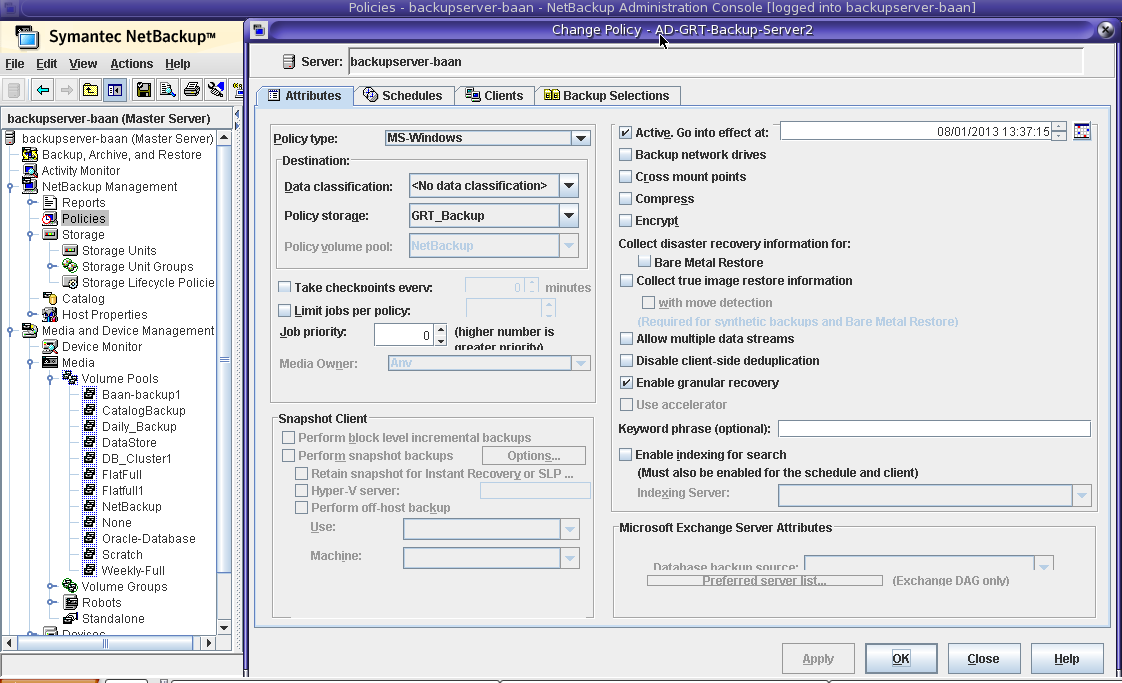
Task: Open Device Monitor in tree
Action: (102, 347)
